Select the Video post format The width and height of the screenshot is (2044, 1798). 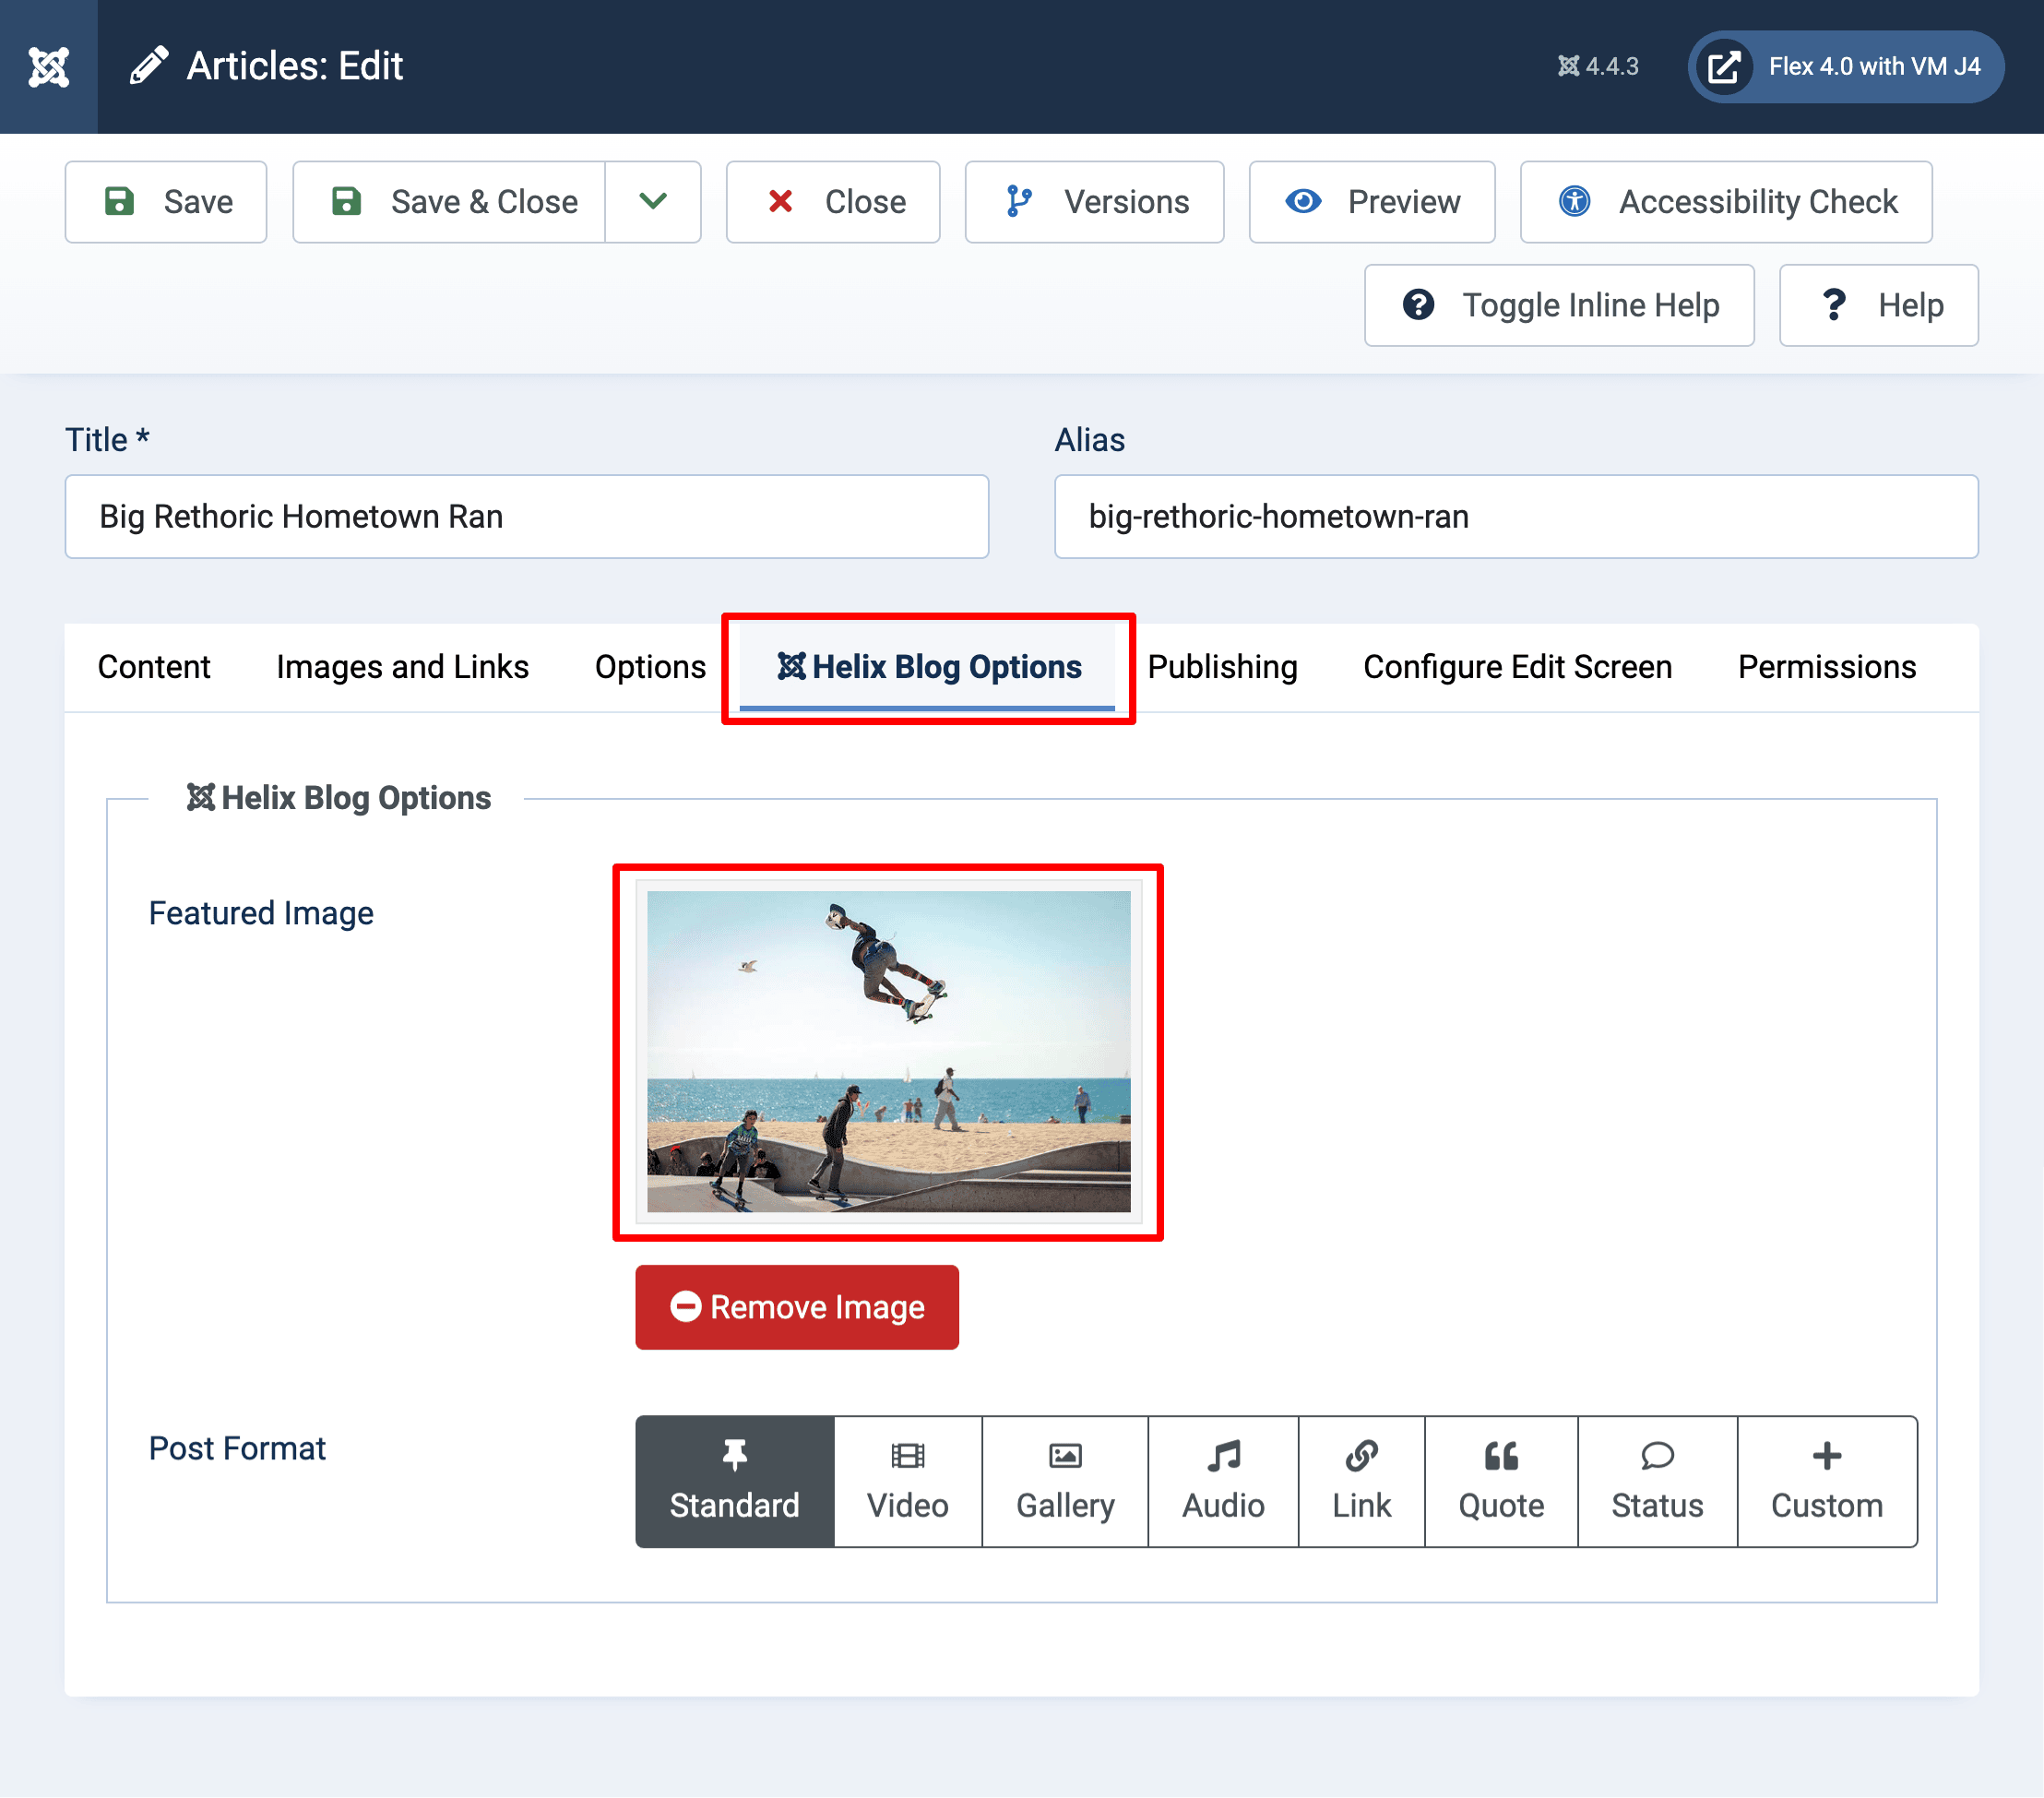tap(907, 1480)
